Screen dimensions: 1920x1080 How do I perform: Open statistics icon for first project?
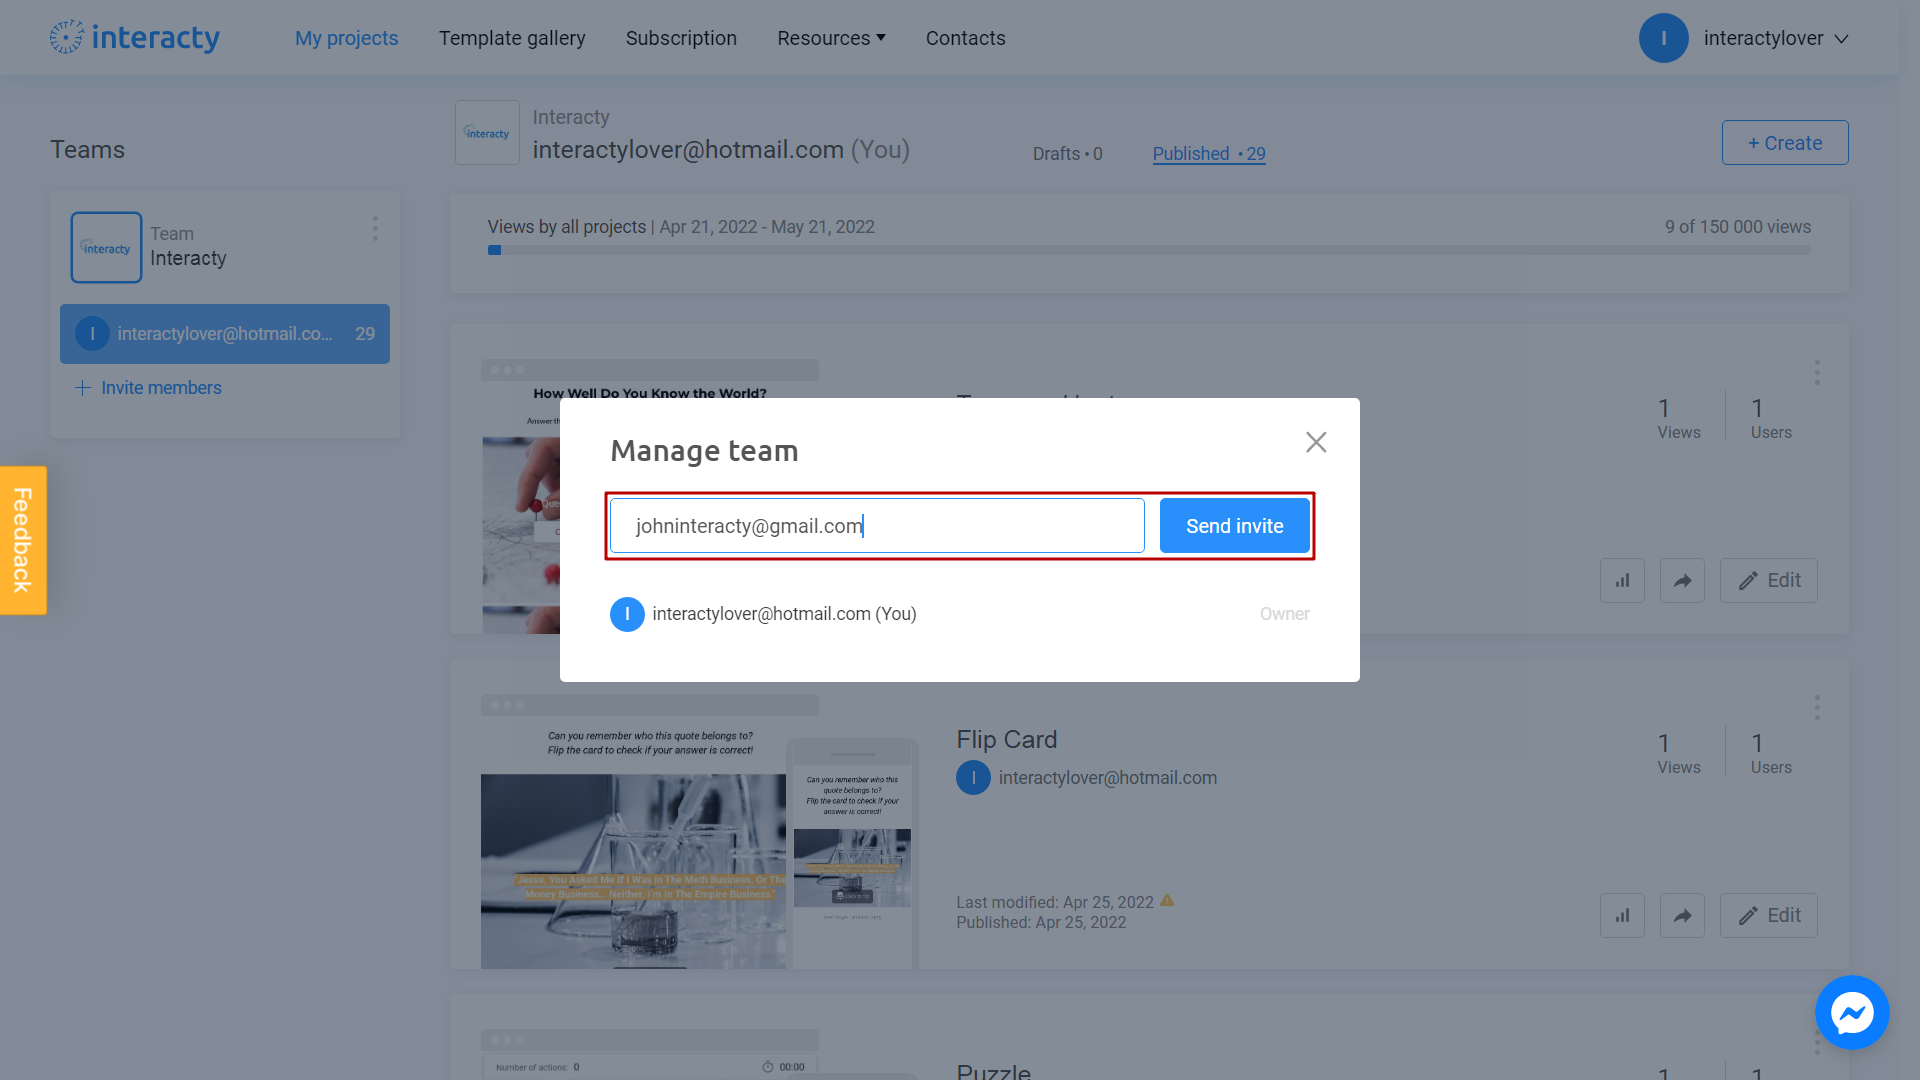pos(1622,581)
